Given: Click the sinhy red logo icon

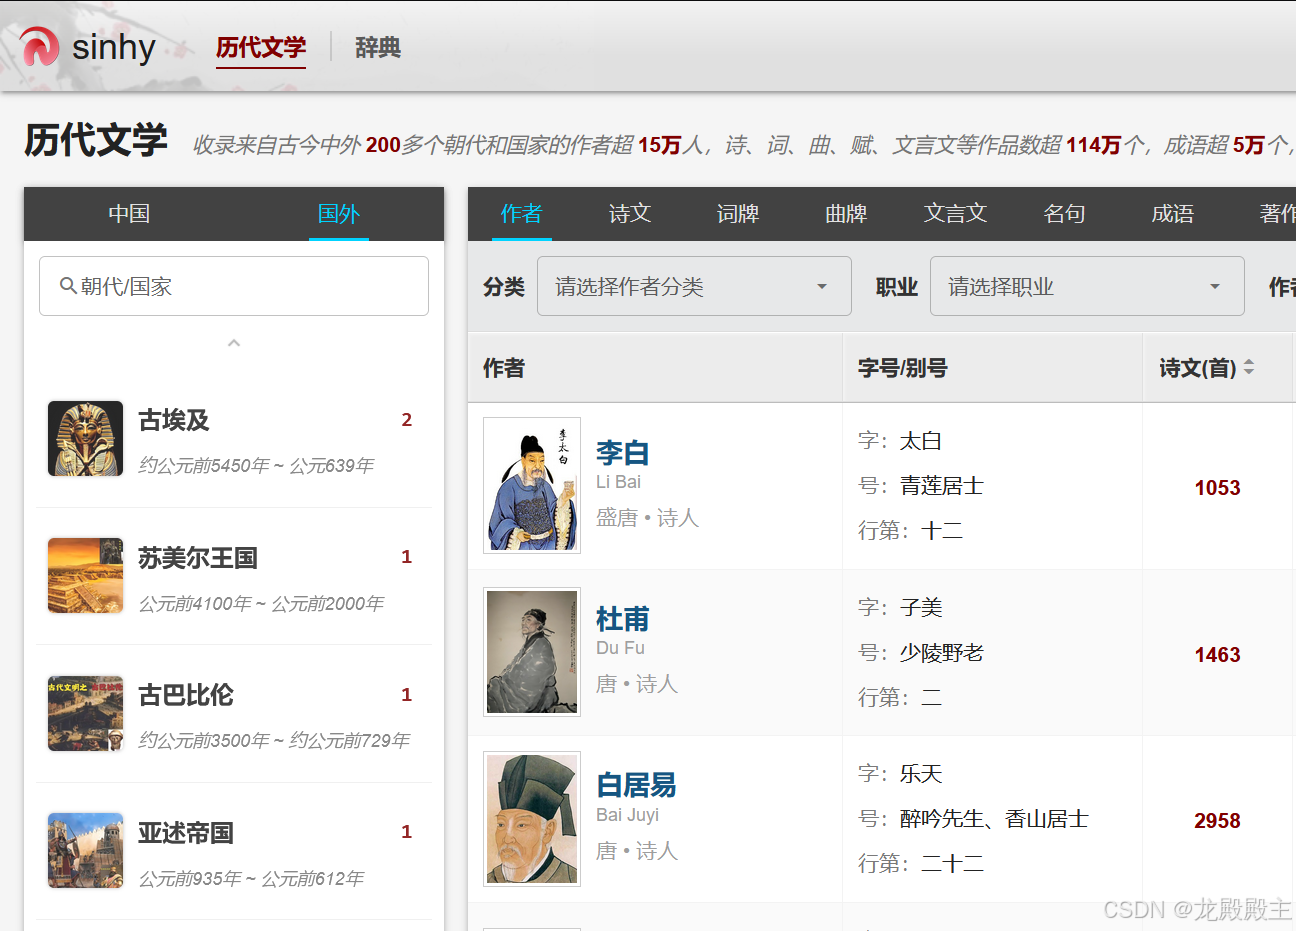Looking at the screenshot, I should (x=40, y=47).
